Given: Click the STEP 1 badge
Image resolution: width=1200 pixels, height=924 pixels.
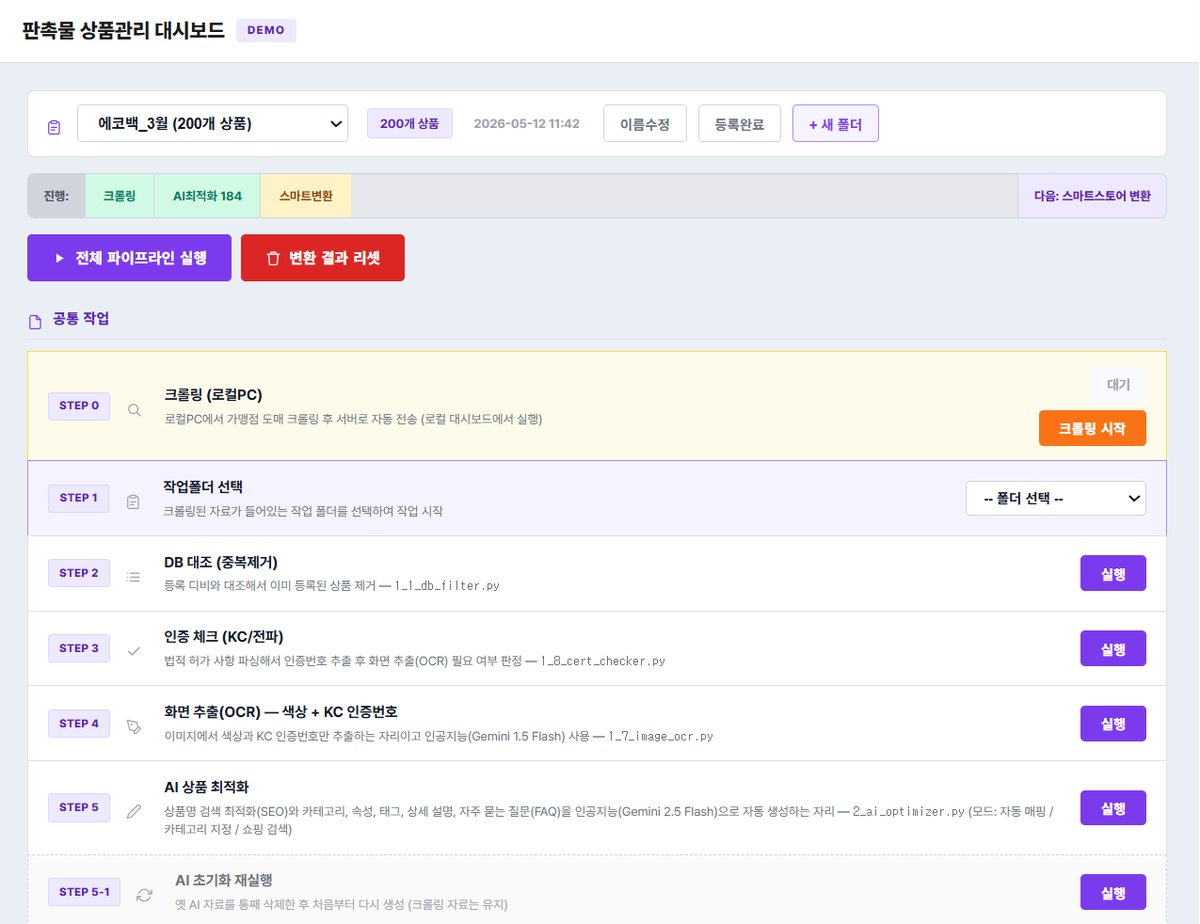Looking at the screenshot, I should point(79,498).
